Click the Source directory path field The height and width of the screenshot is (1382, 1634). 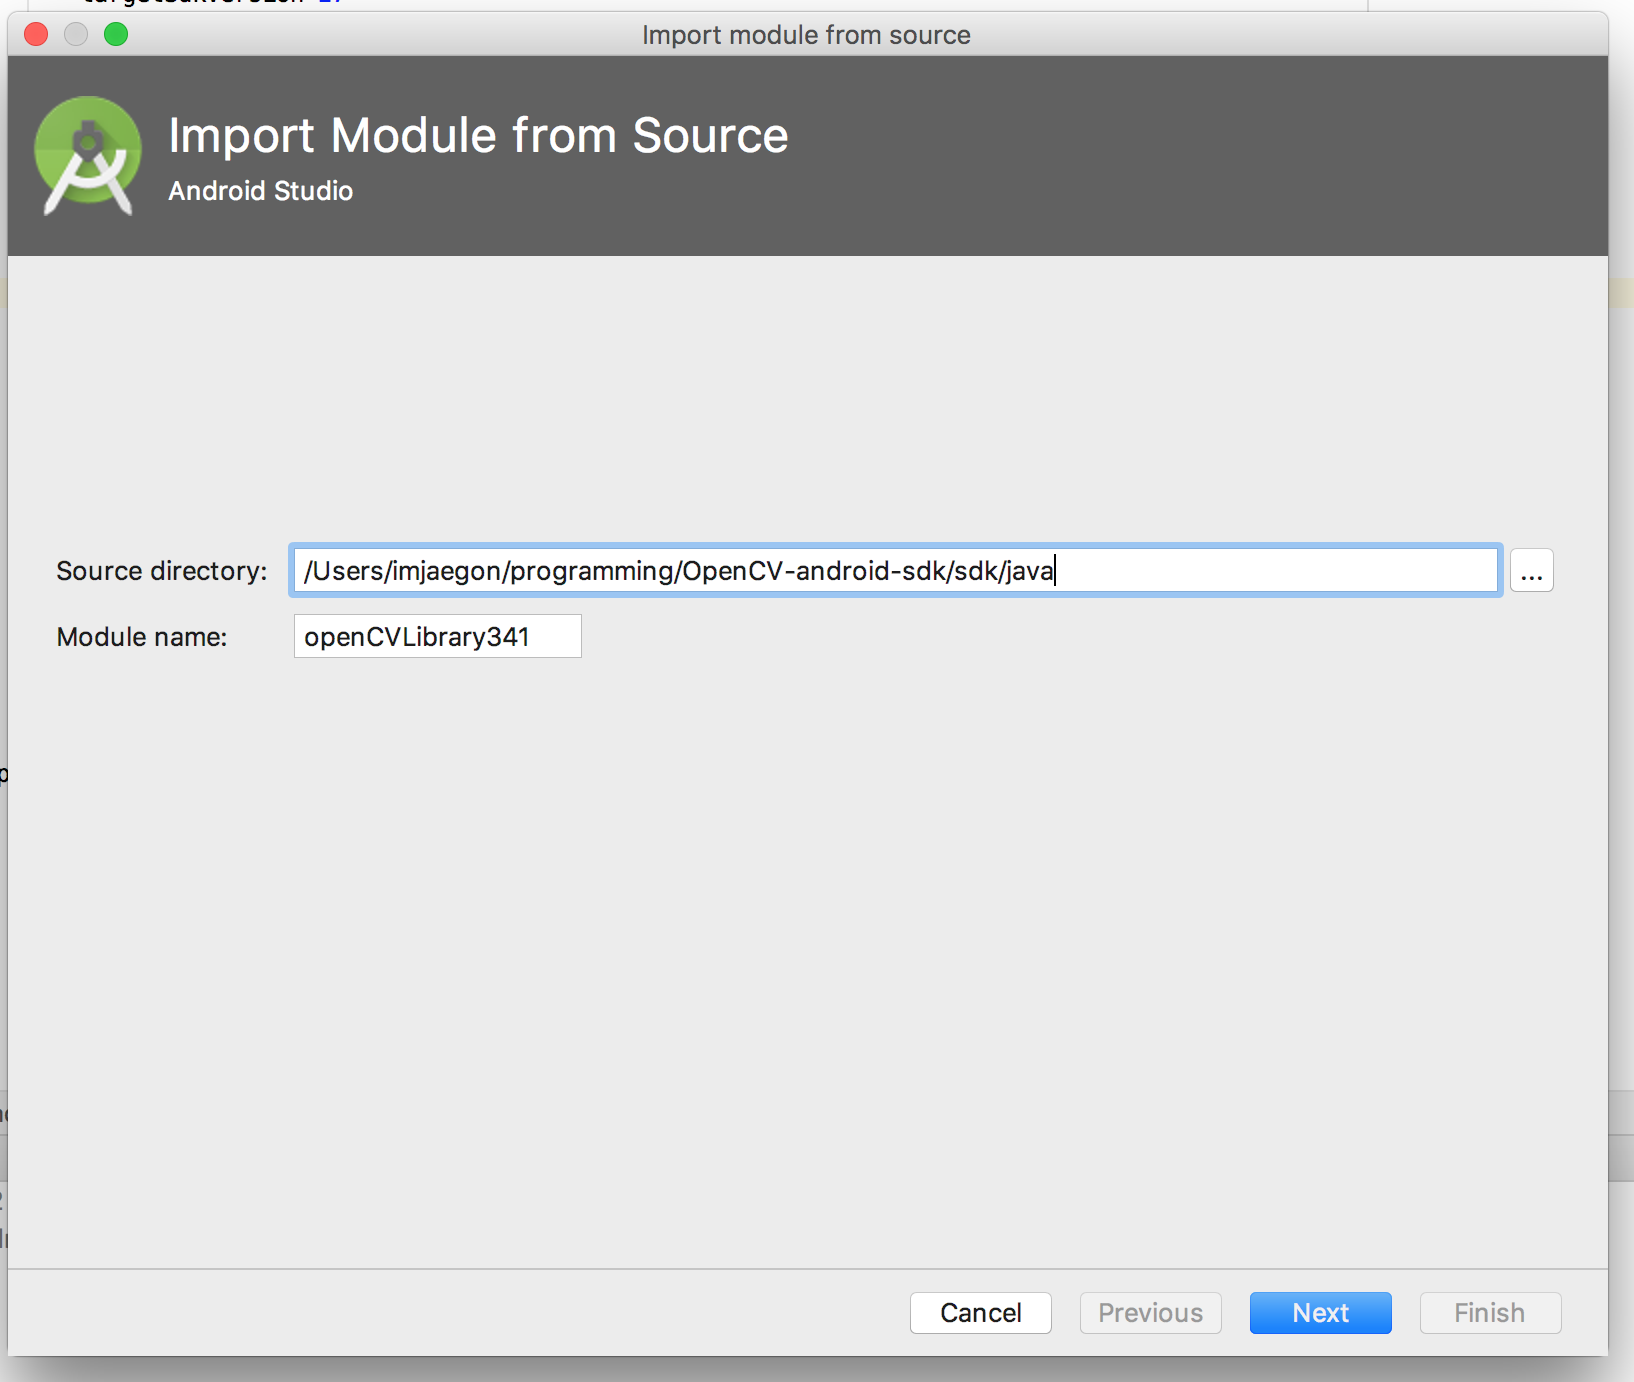point(896,570)
